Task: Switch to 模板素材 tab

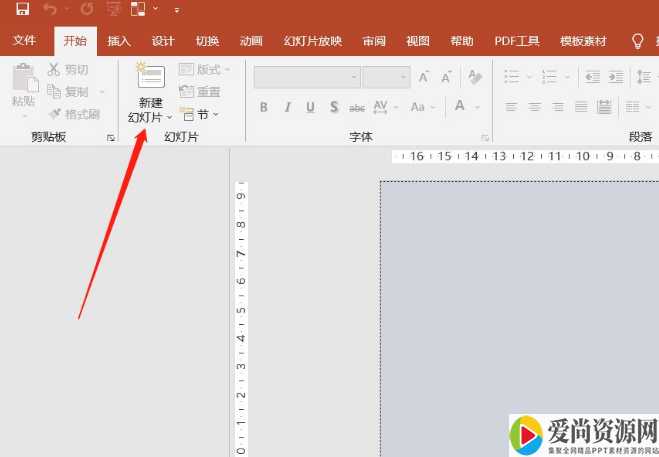Action: pyautogui.click(x=583, y=41)
